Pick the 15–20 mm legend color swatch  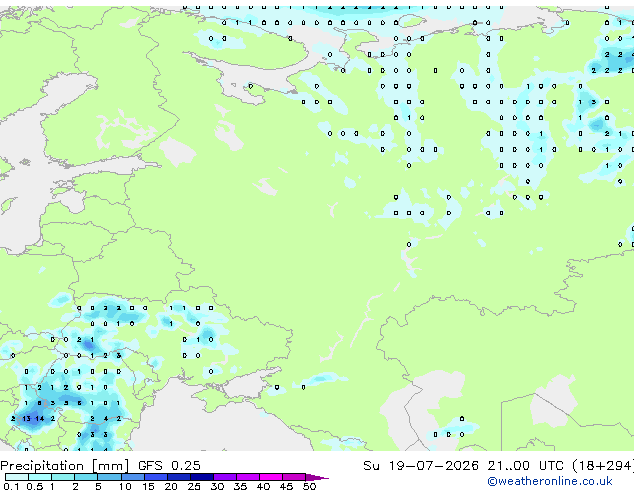tap(156, 477)
